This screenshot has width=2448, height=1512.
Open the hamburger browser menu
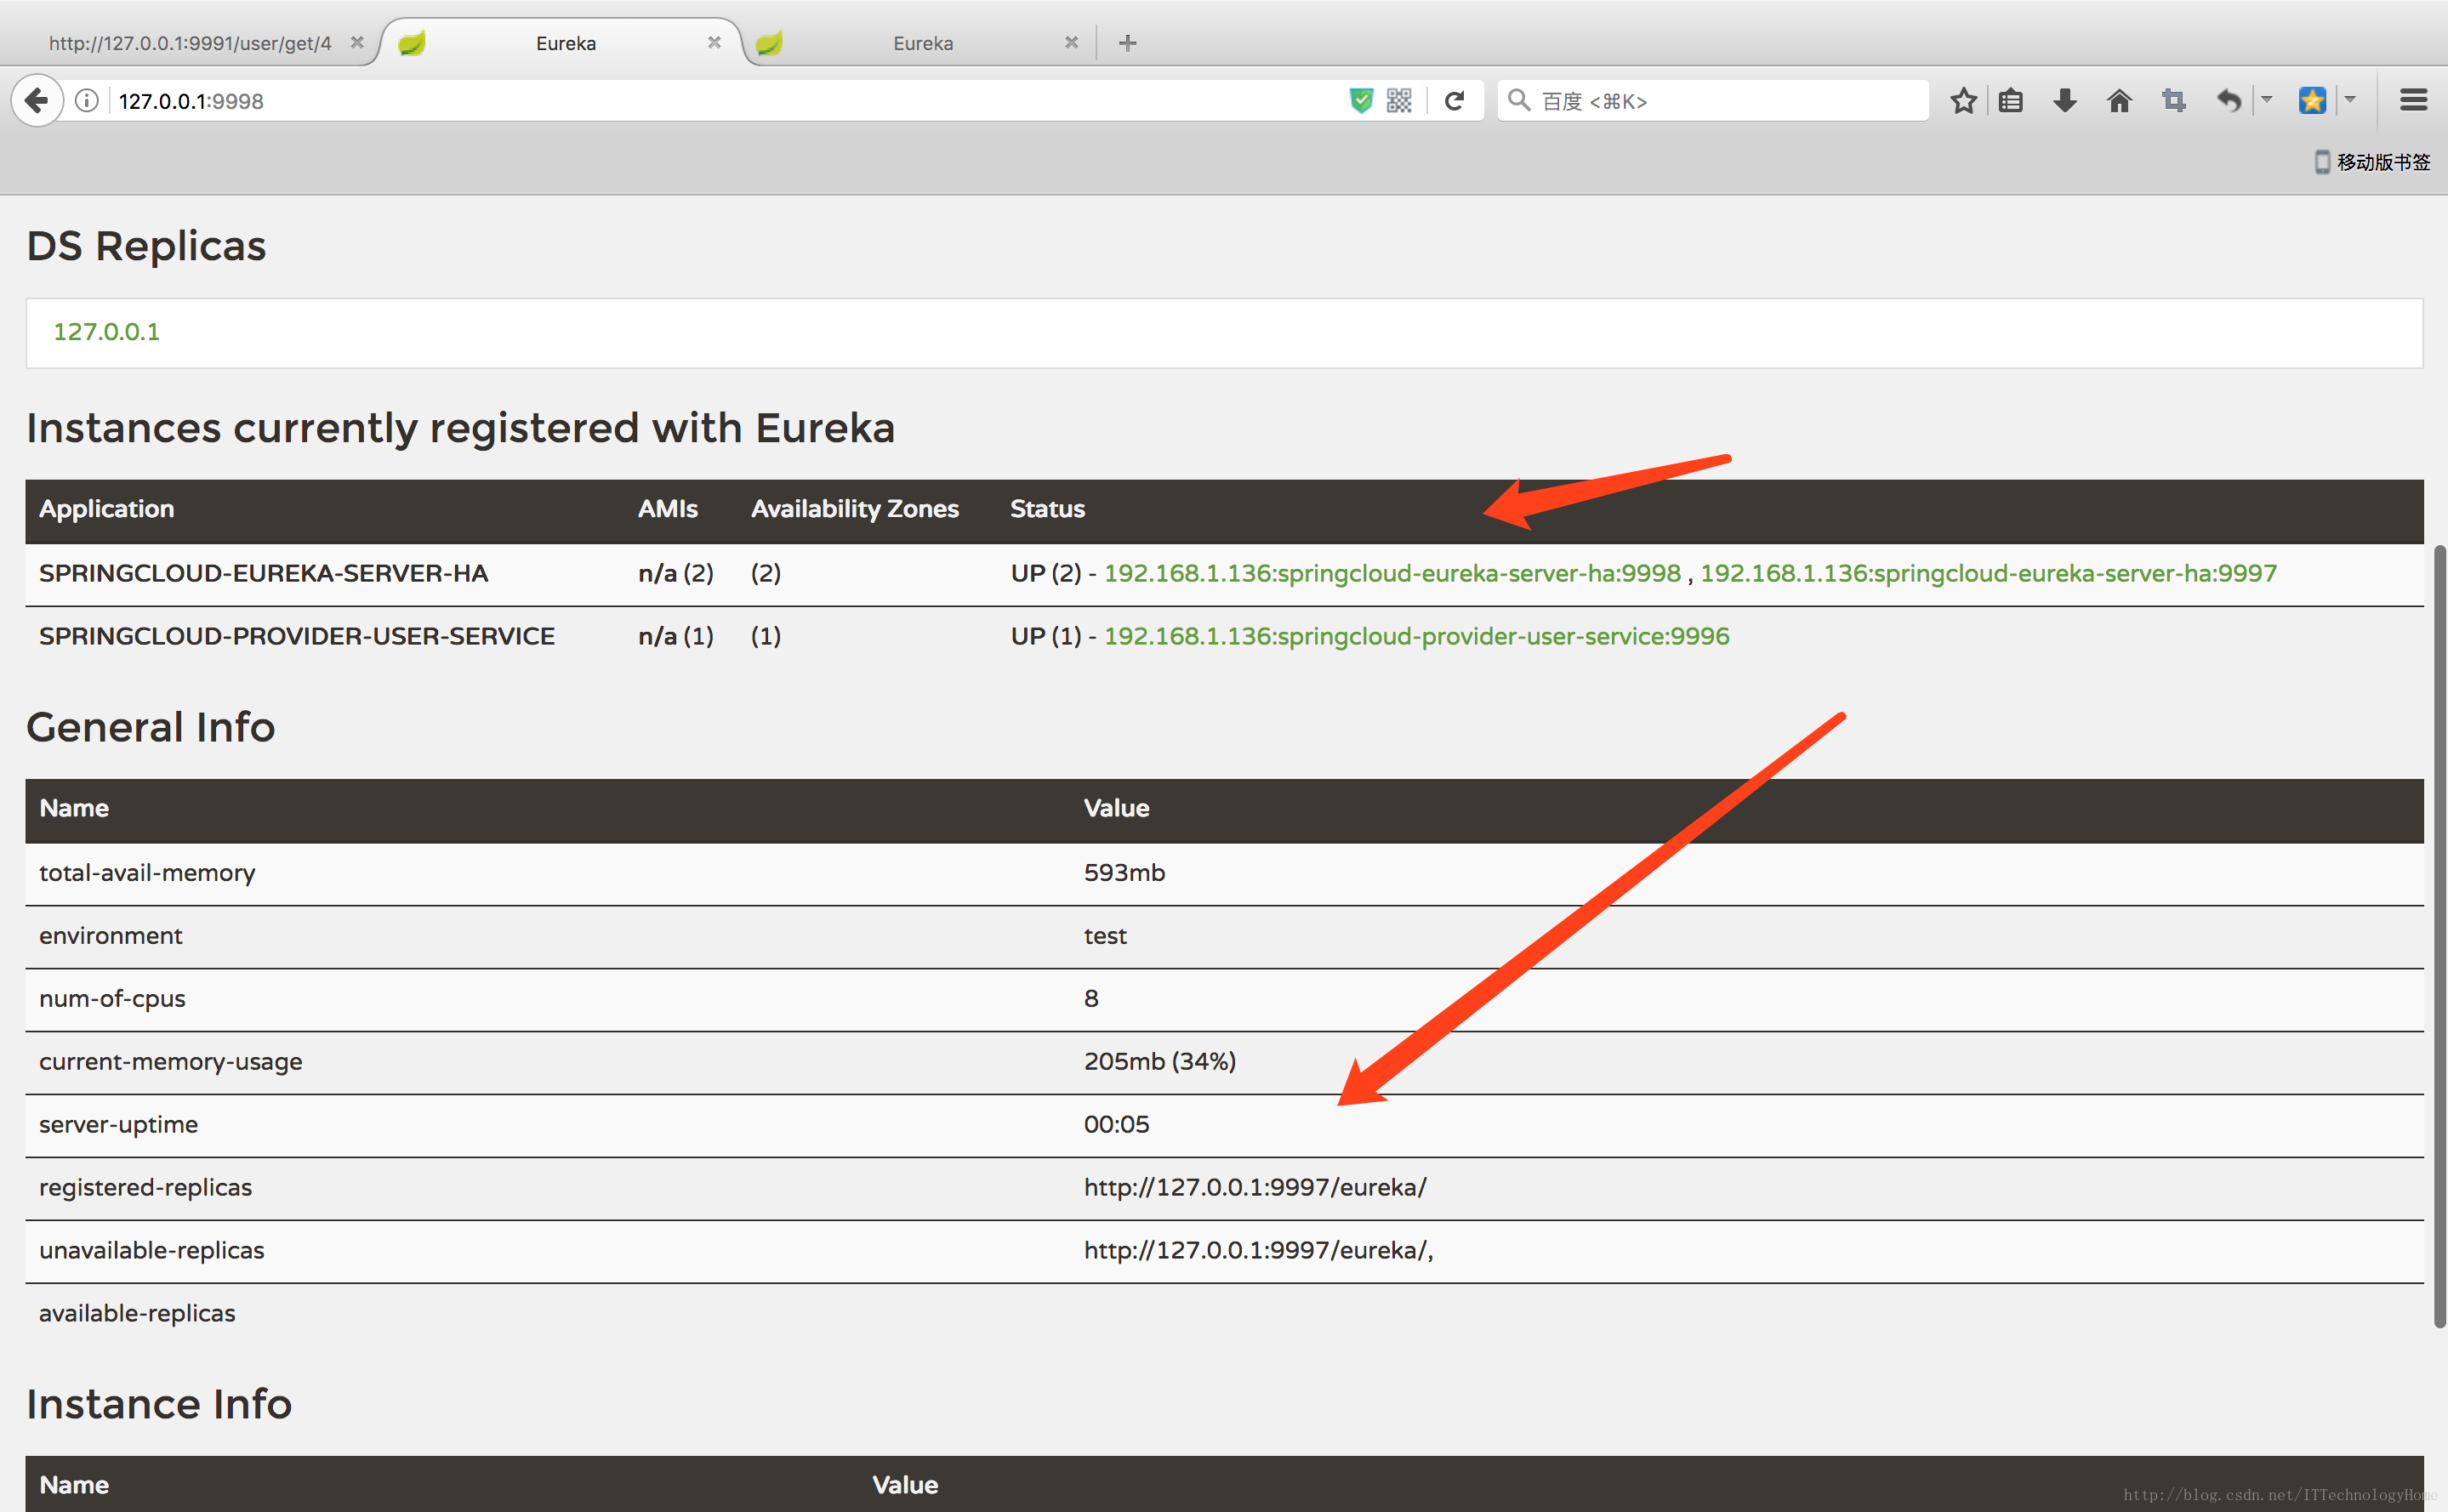click(2414, 101)
